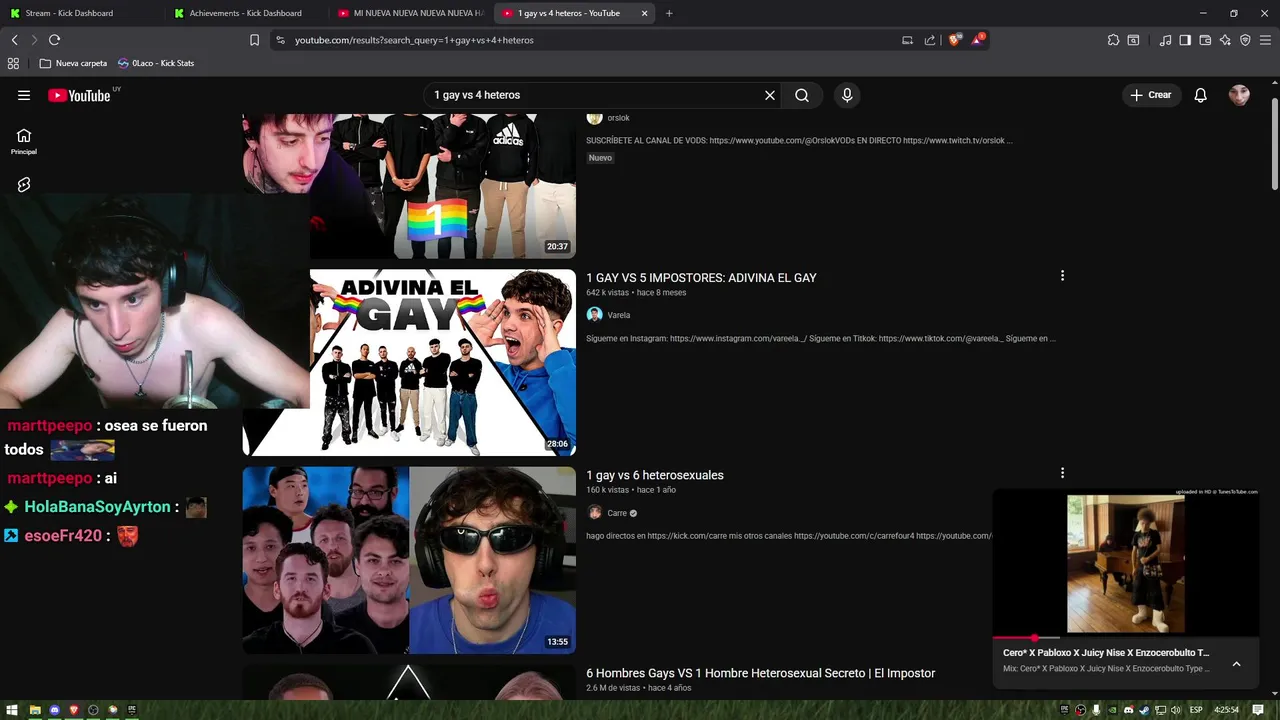Click the Crear button
The height and width of the screenshot is (720, 1280).
1151,95
